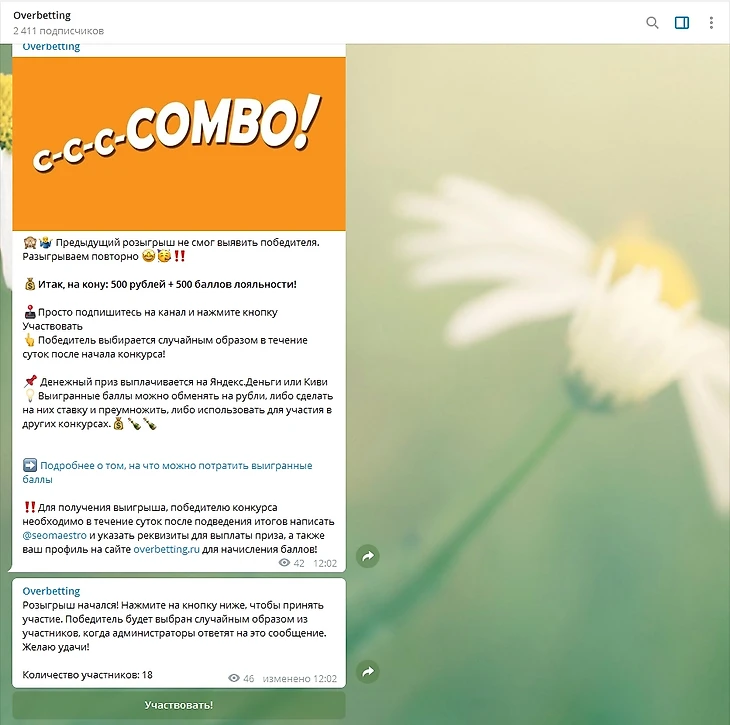Screen dimensions: 730x725
Task: Click the 12:02 timestamp of the first post
Action: 325,563
